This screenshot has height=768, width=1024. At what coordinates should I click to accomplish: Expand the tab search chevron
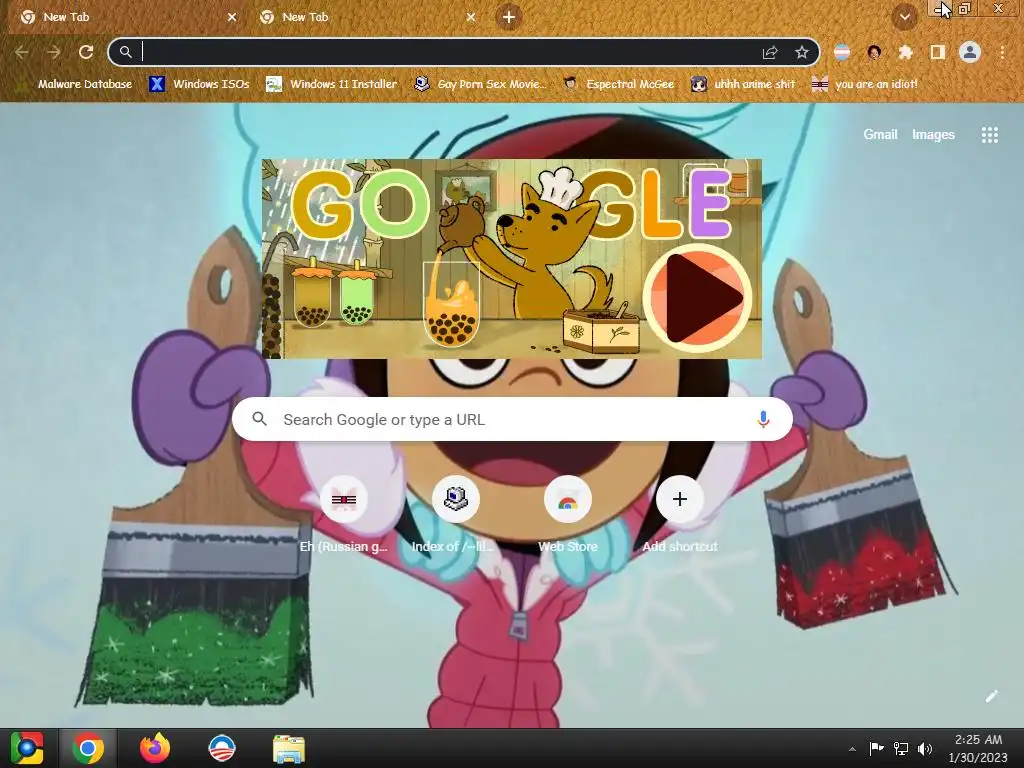[x=905, y=17]
